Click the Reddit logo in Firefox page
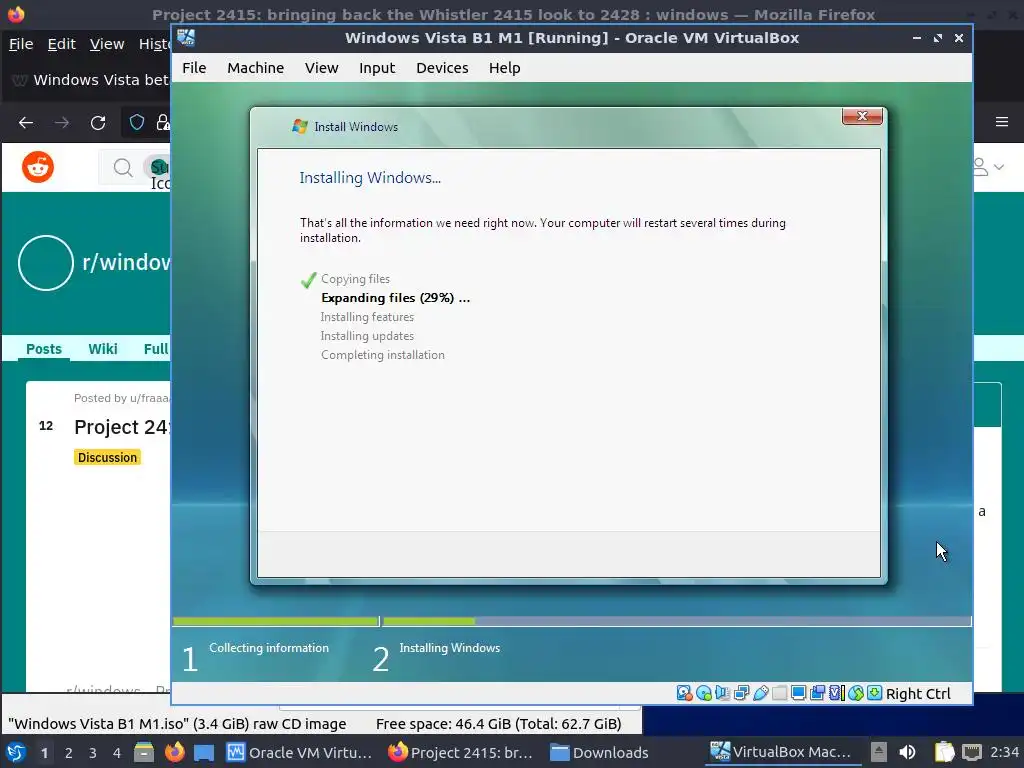This screenshot has width=1024, height=768. pyautogui.click(x=38, y=167)
